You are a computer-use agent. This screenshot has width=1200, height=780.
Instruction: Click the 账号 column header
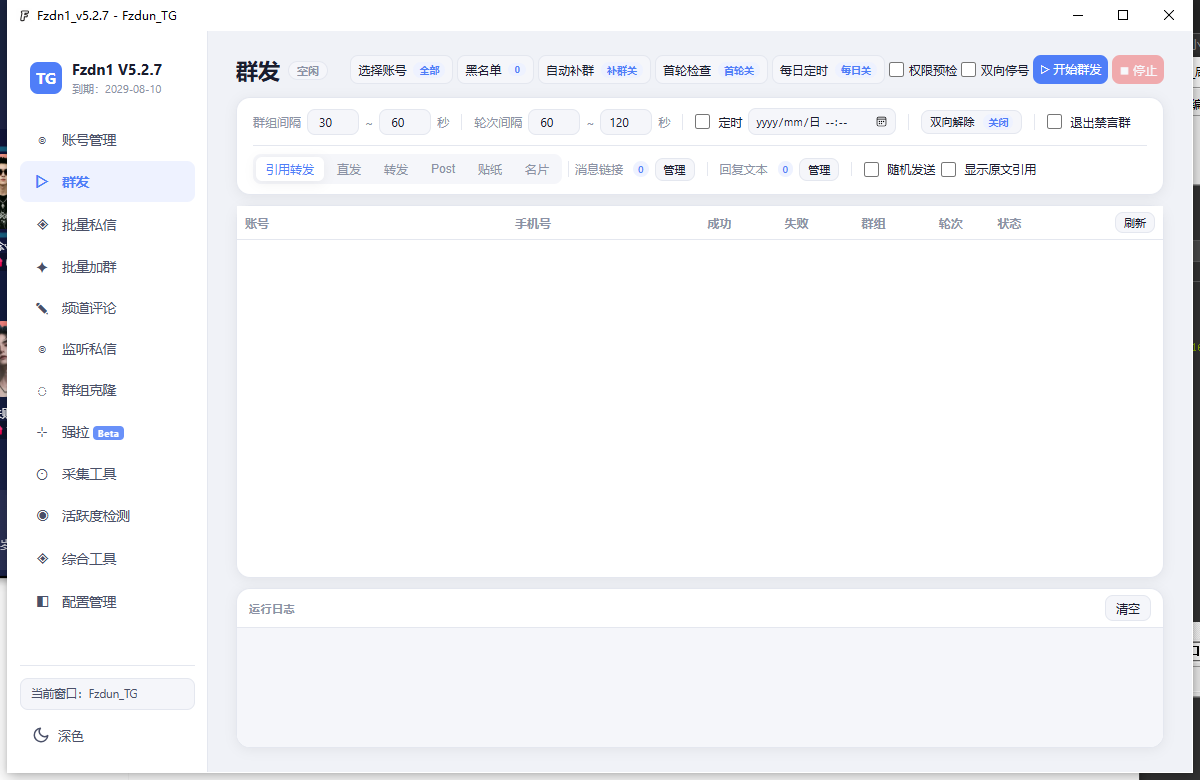point(257,223)
